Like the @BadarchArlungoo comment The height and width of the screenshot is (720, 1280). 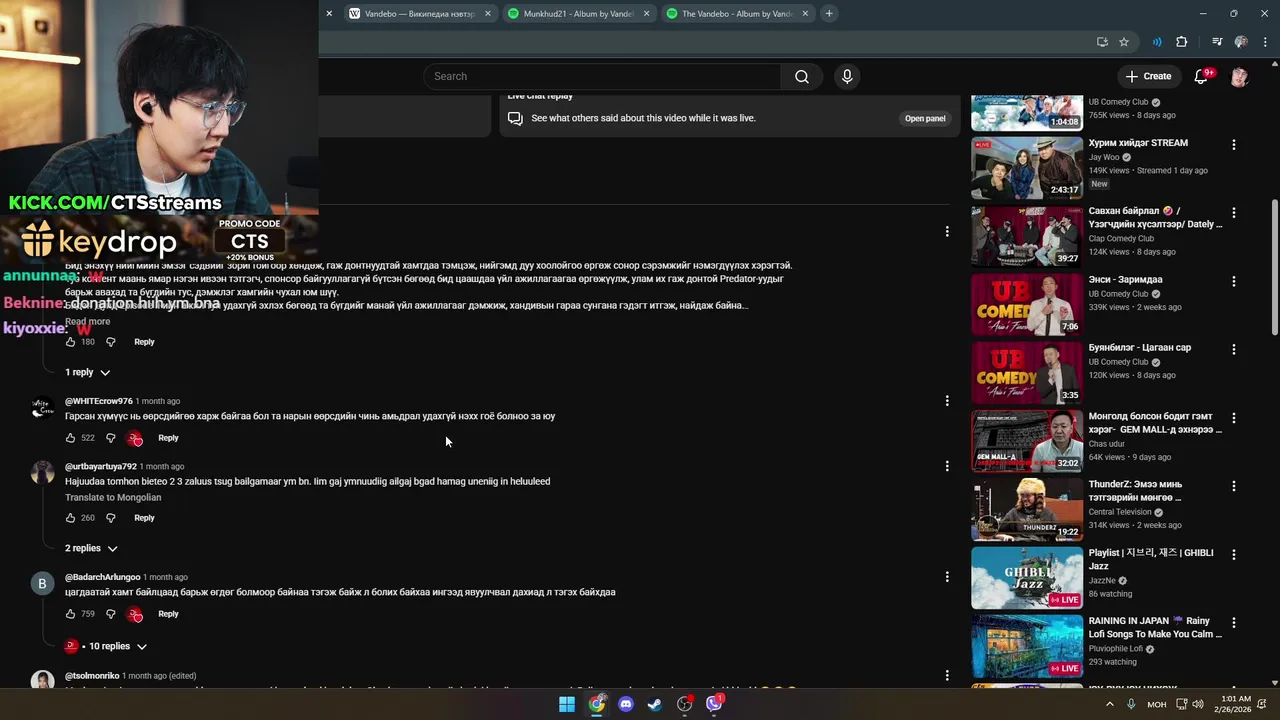pyautogui.click(x=70, y=614)
